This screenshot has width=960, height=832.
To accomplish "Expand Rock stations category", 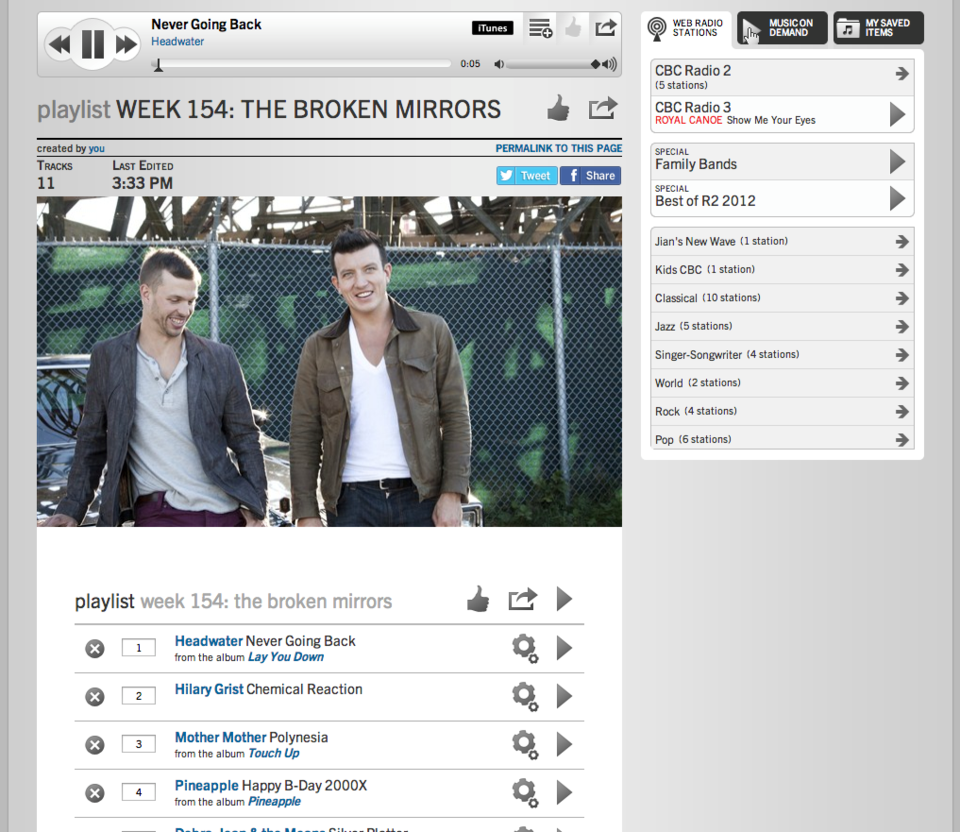I will [782, 411].
